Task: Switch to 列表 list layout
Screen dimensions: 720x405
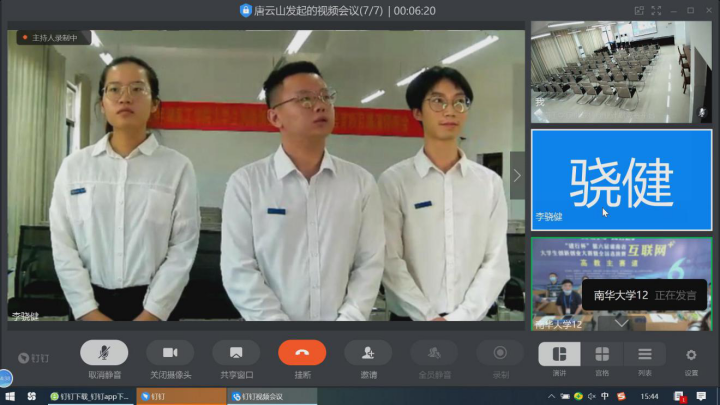Action: click(645, 356)
